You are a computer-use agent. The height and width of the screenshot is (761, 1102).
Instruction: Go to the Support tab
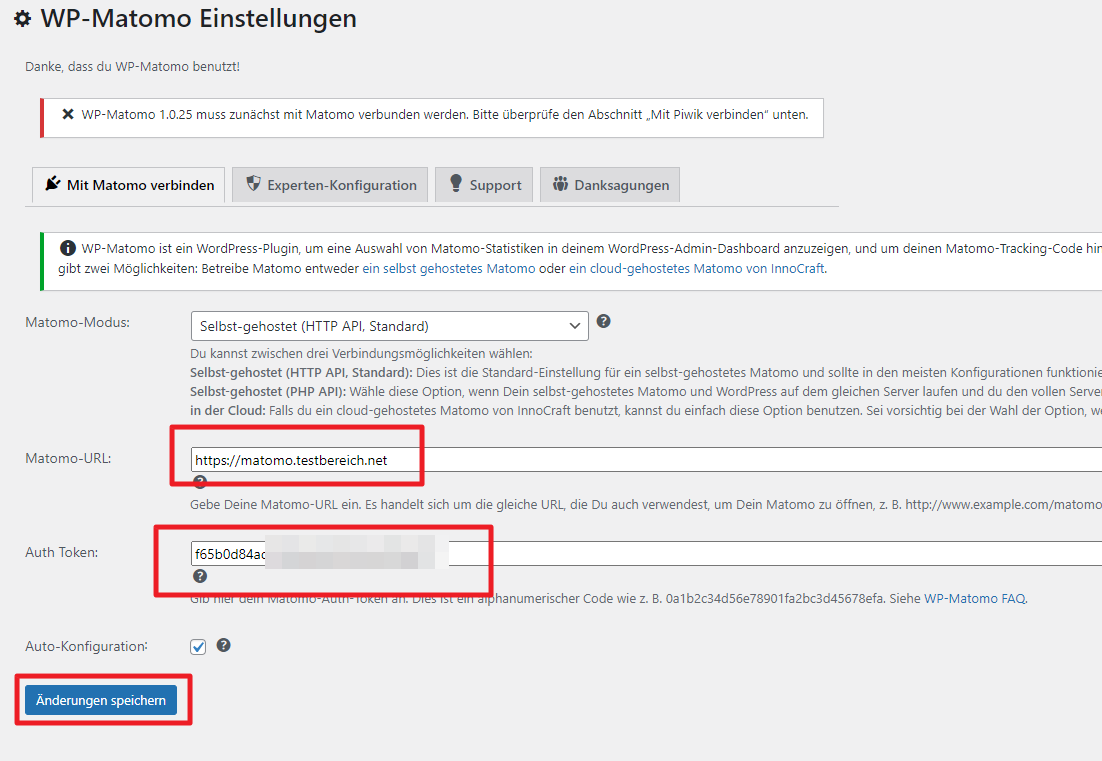click(x=484, y=185)
